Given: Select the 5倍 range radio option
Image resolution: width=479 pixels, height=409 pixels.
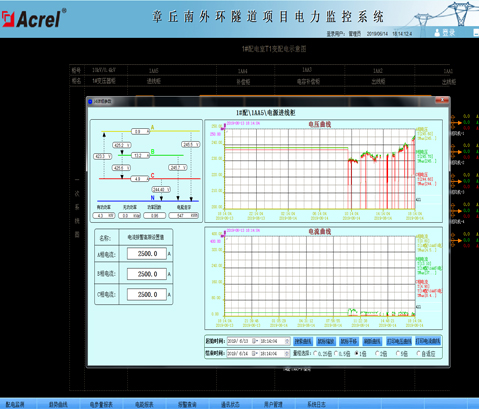Looking at the screenshot, I should (398, 353).
